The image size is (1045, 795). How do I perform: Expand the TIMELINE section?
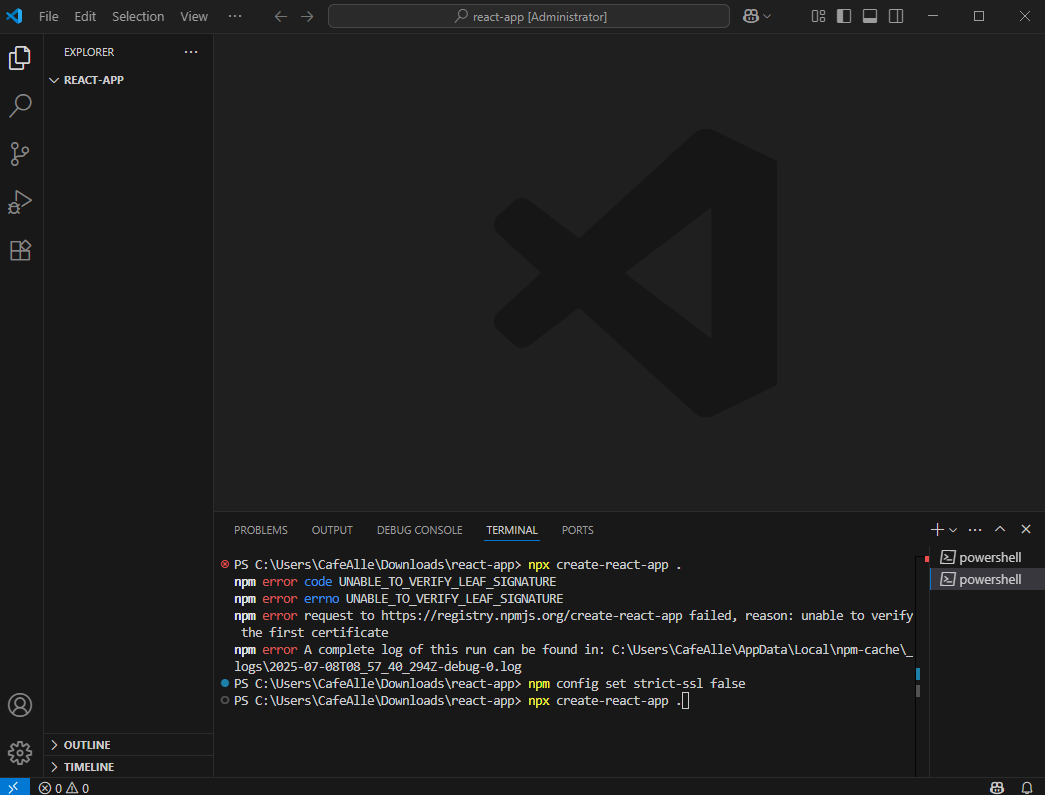[x=128, y=766]
